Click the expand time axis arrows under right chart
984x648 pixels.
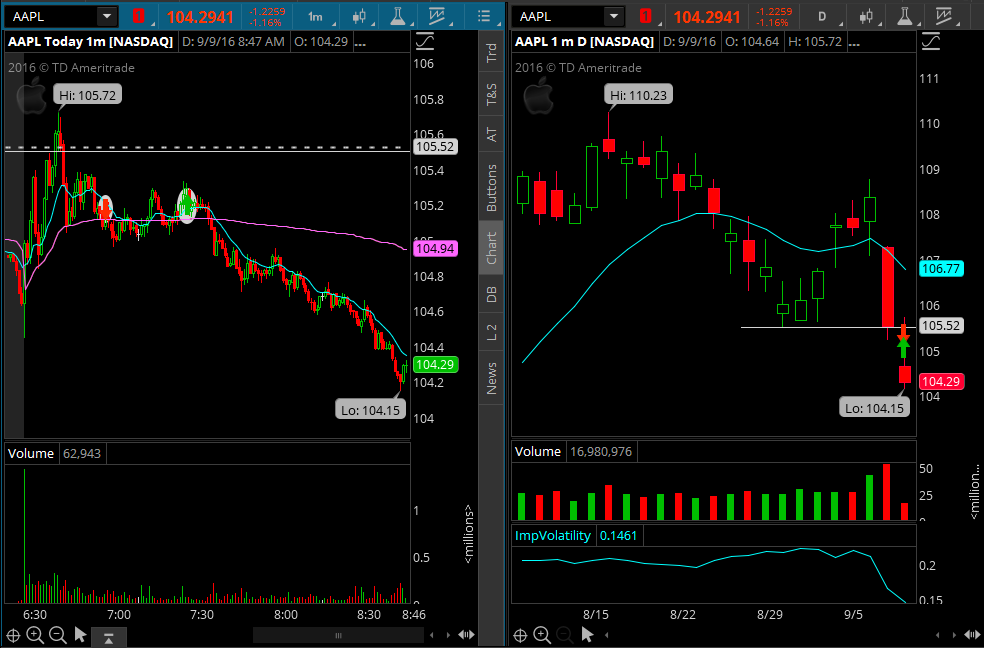tap(973, 635)
